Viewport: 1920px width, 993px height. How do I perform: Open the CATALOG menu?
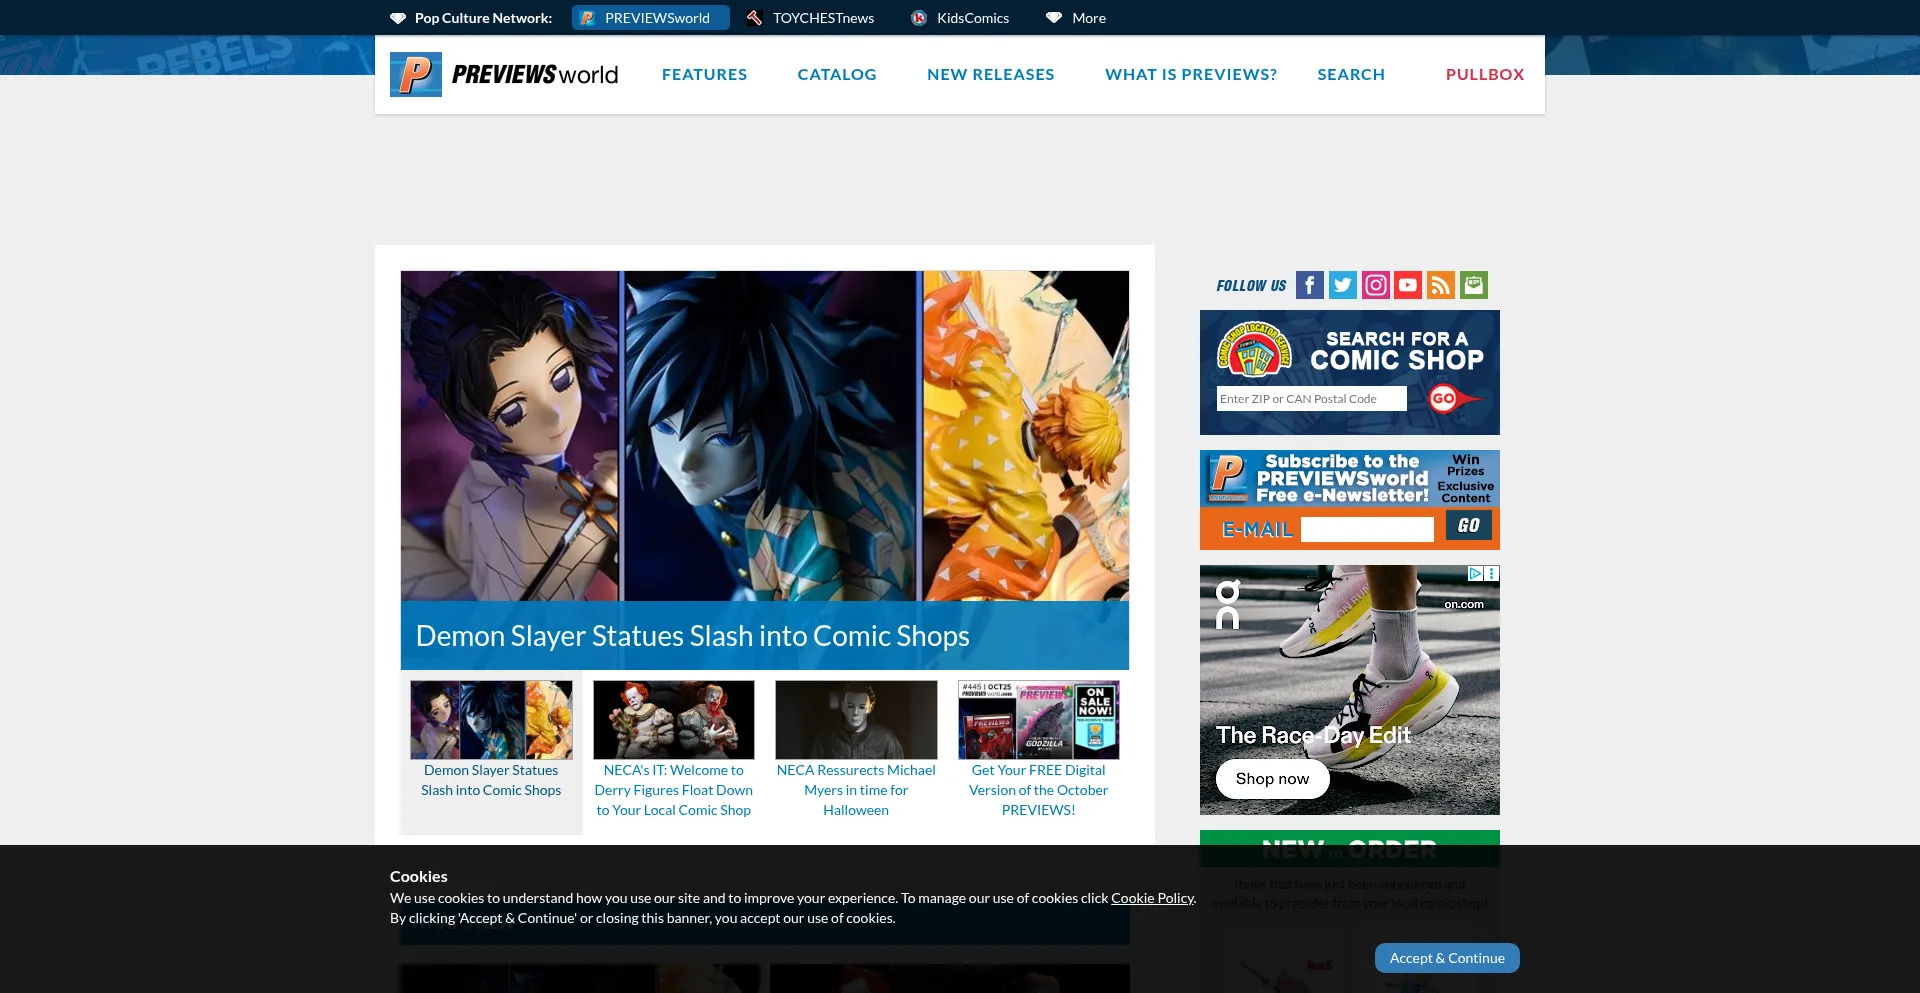836,75
